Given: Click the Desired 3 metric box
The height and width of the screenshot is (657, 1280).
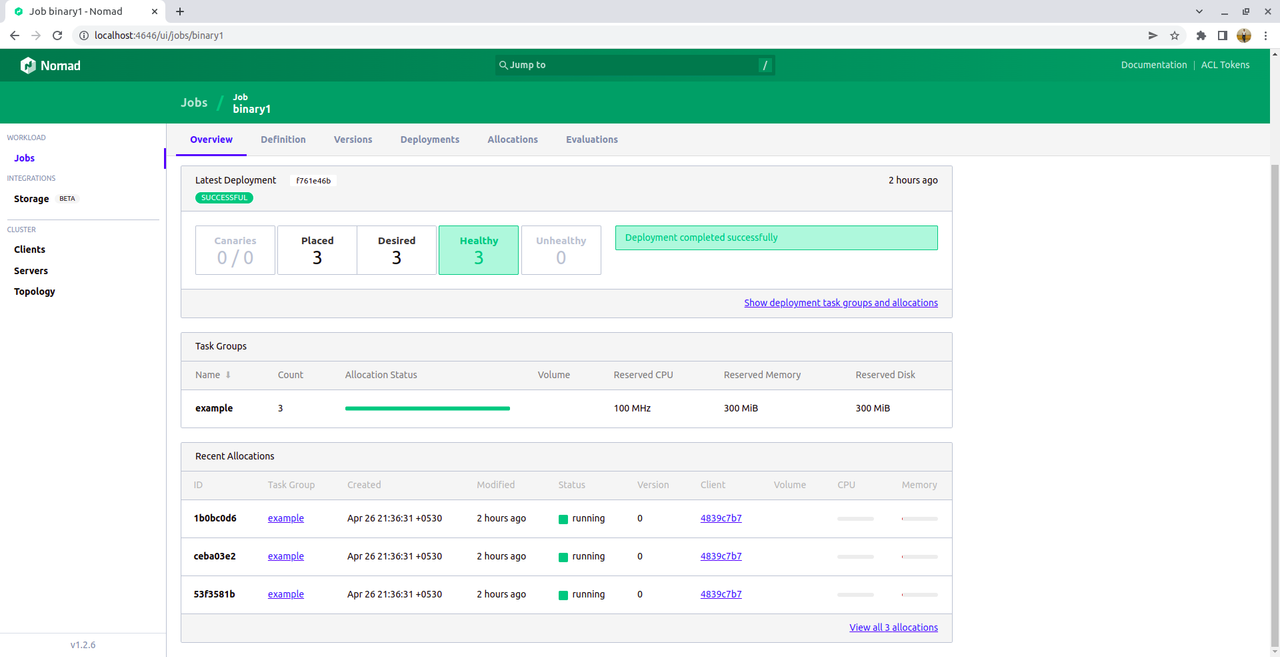Looking at the screenshot, I should tap(397, 250).
